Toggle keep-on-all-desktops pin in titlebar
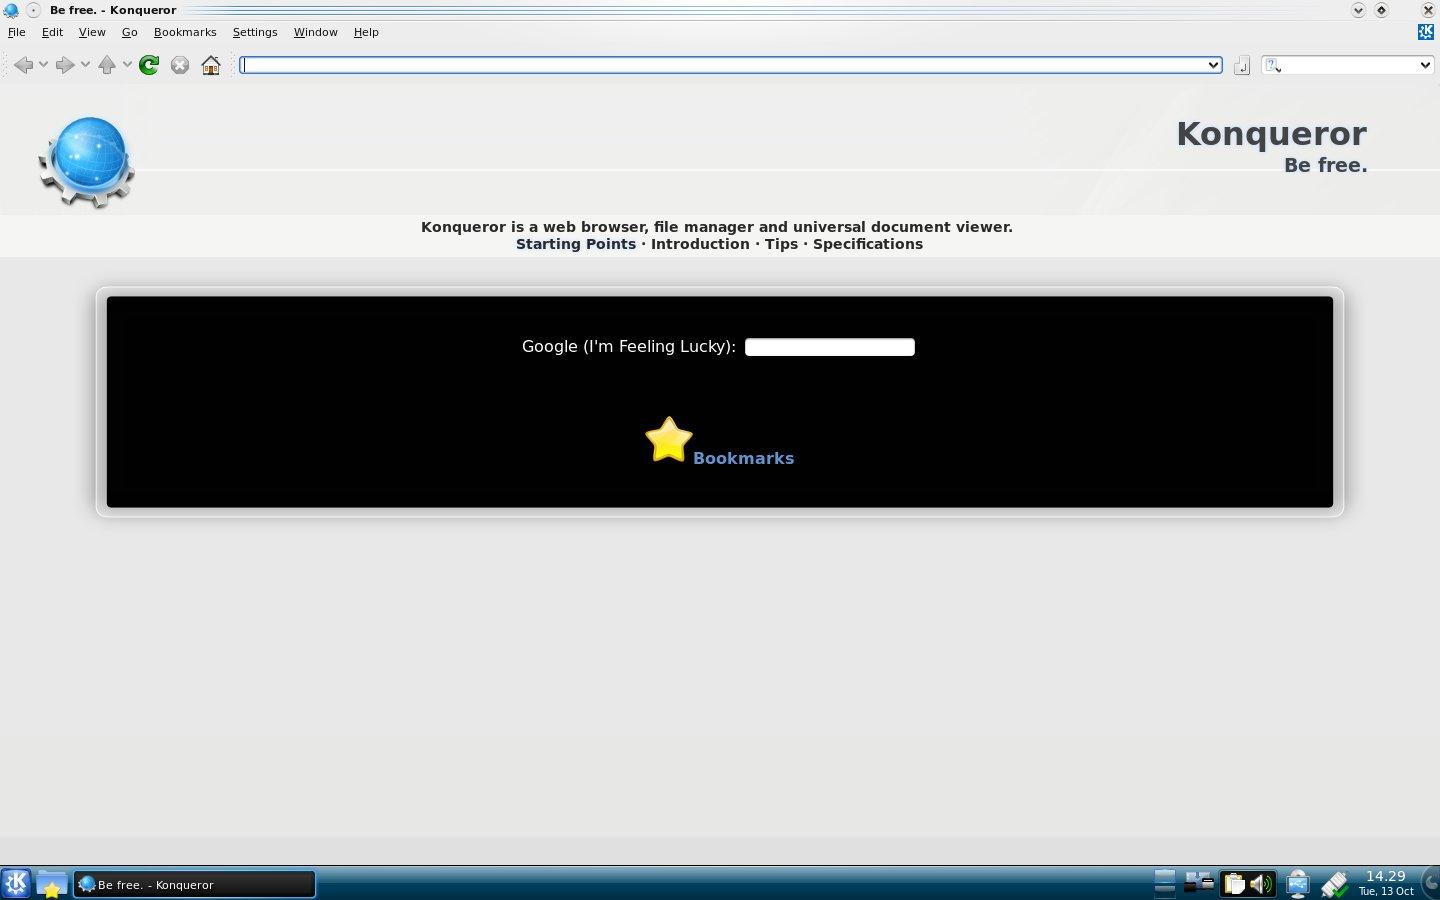This screenshot has height=900, width=1440. (x=33, y=10)
